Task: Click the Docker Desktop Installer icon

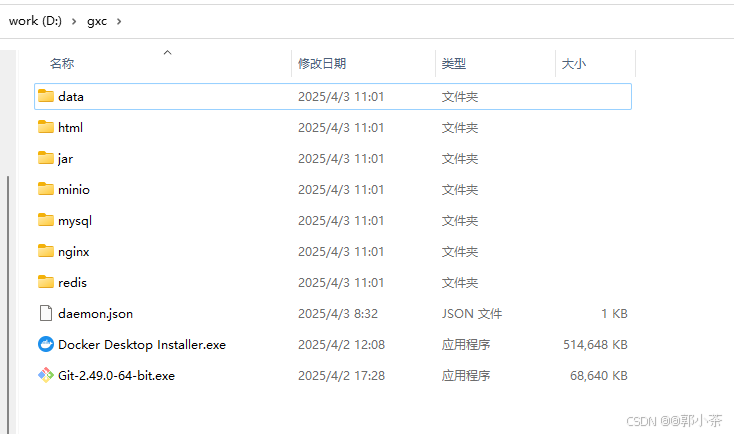Action: tap(45, 344)
